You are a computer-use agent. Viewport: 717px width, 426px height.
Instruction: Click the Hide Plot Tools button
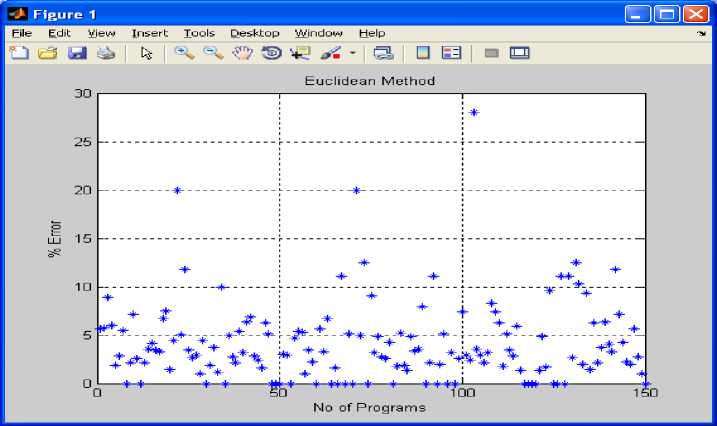pos(491,53)
